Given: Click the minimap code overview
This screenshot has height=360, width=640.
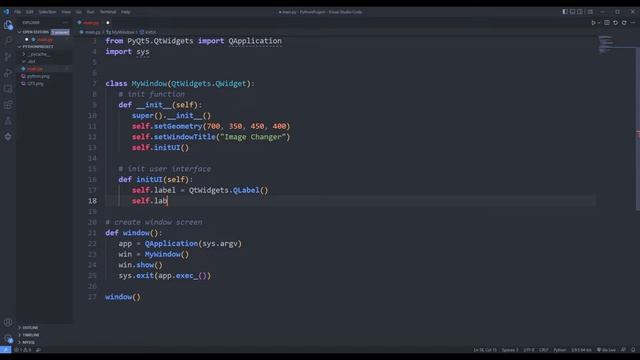Looking at the screenshot, I should tap(606, 45).
